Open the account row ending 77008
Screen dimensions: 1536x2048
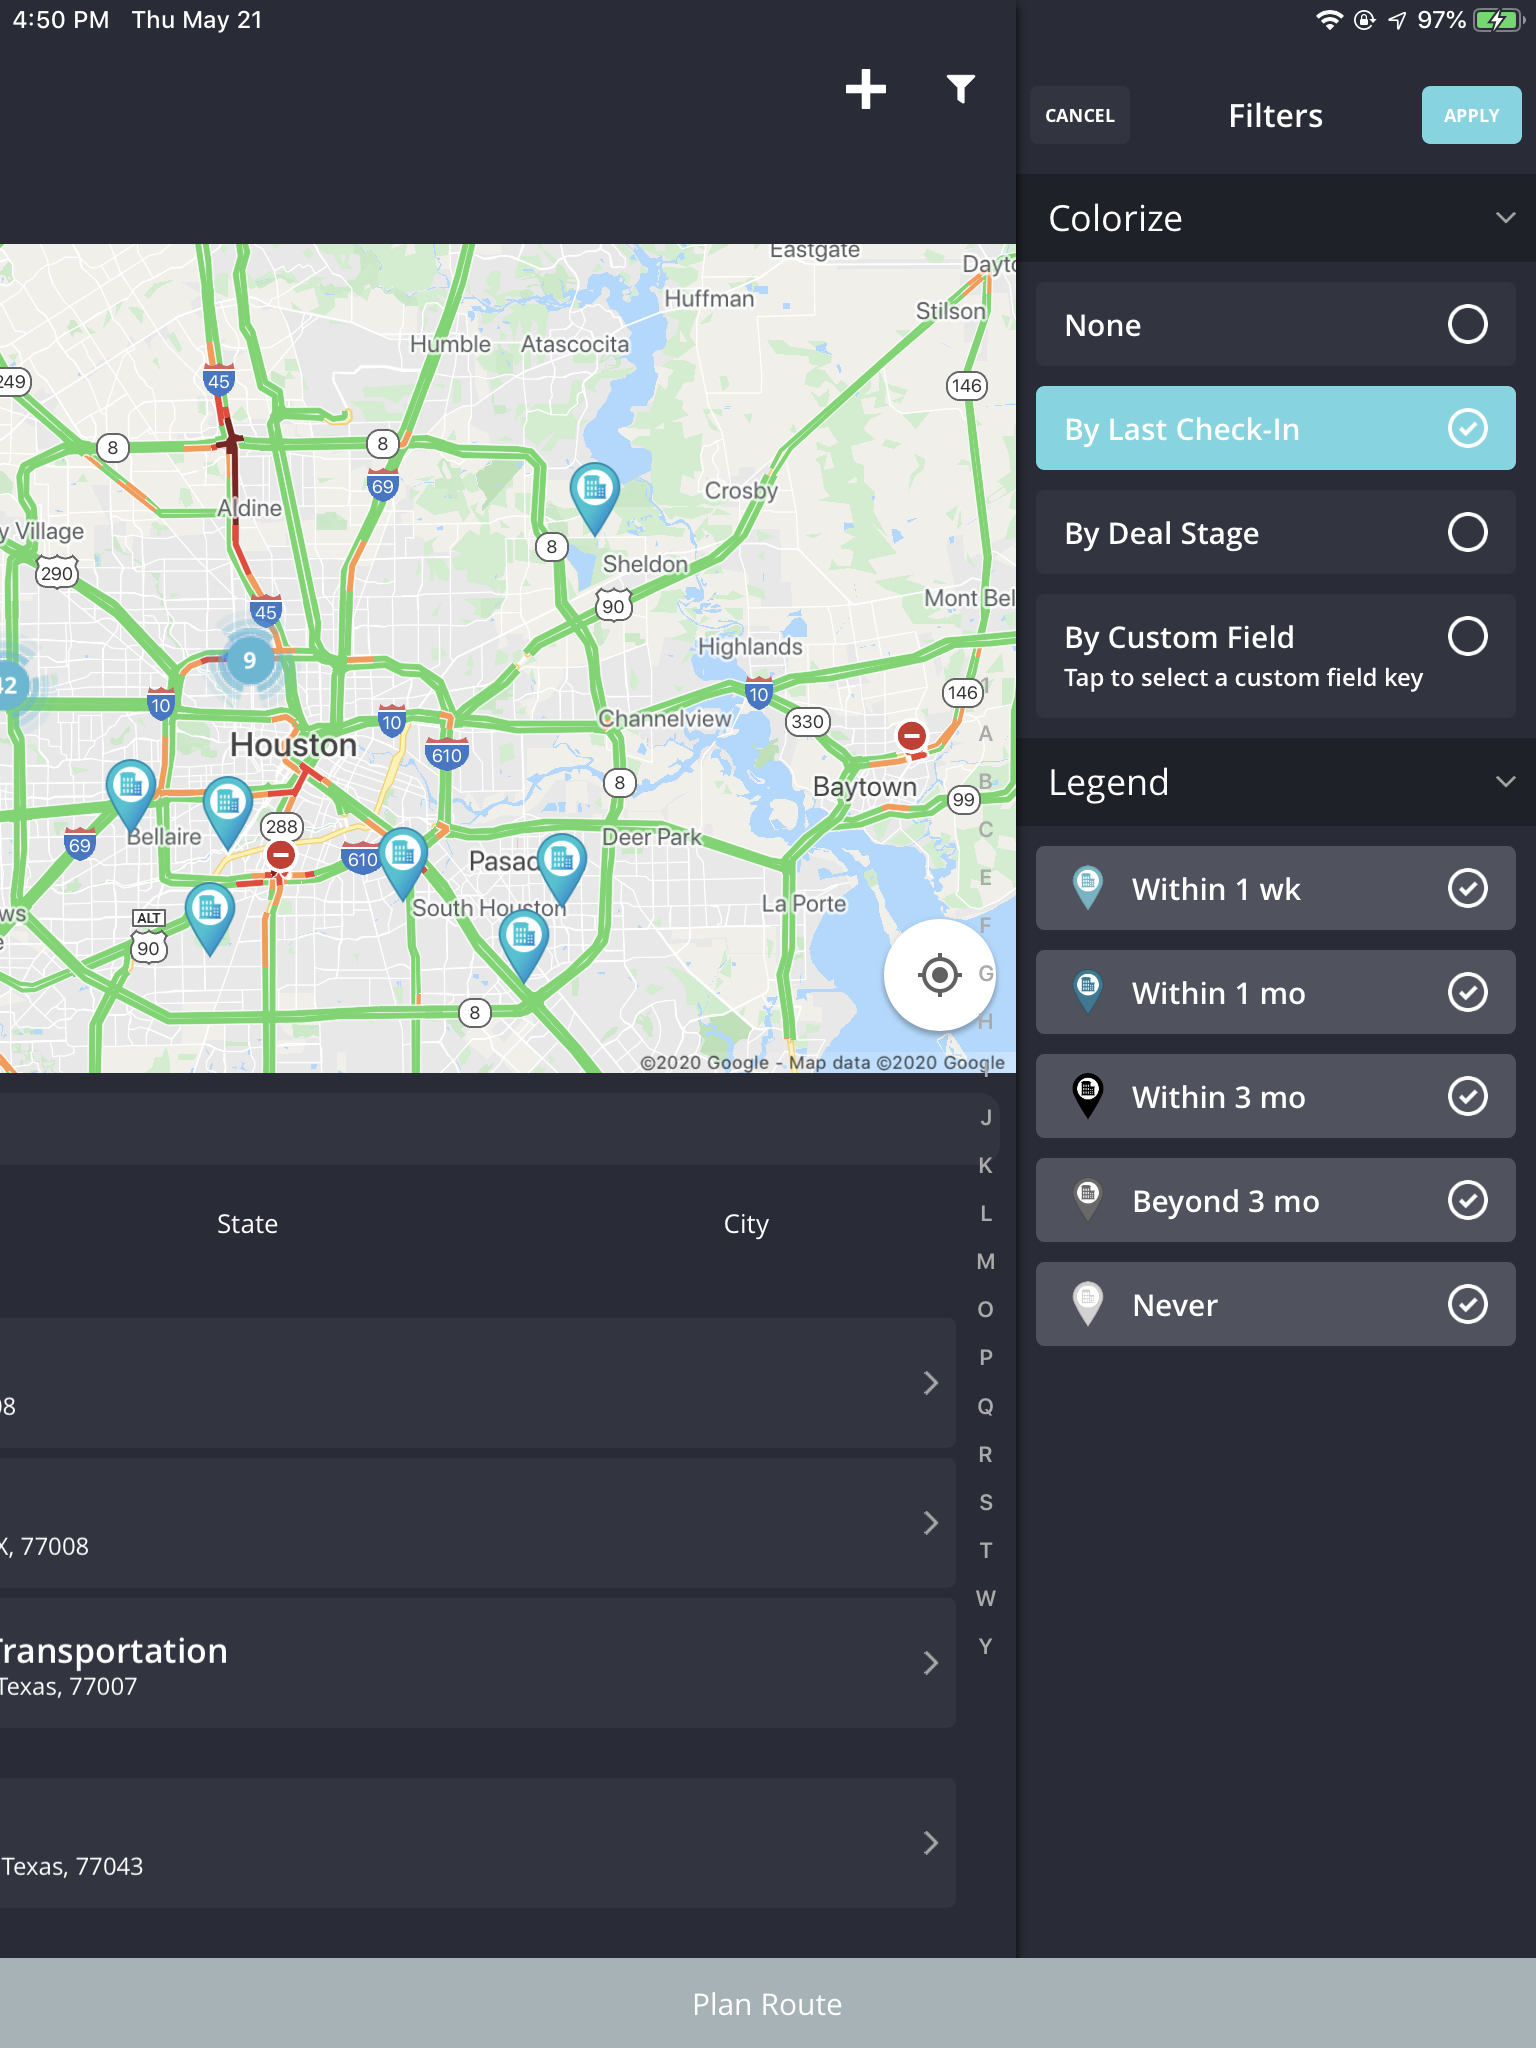[x=478, y=1523]
